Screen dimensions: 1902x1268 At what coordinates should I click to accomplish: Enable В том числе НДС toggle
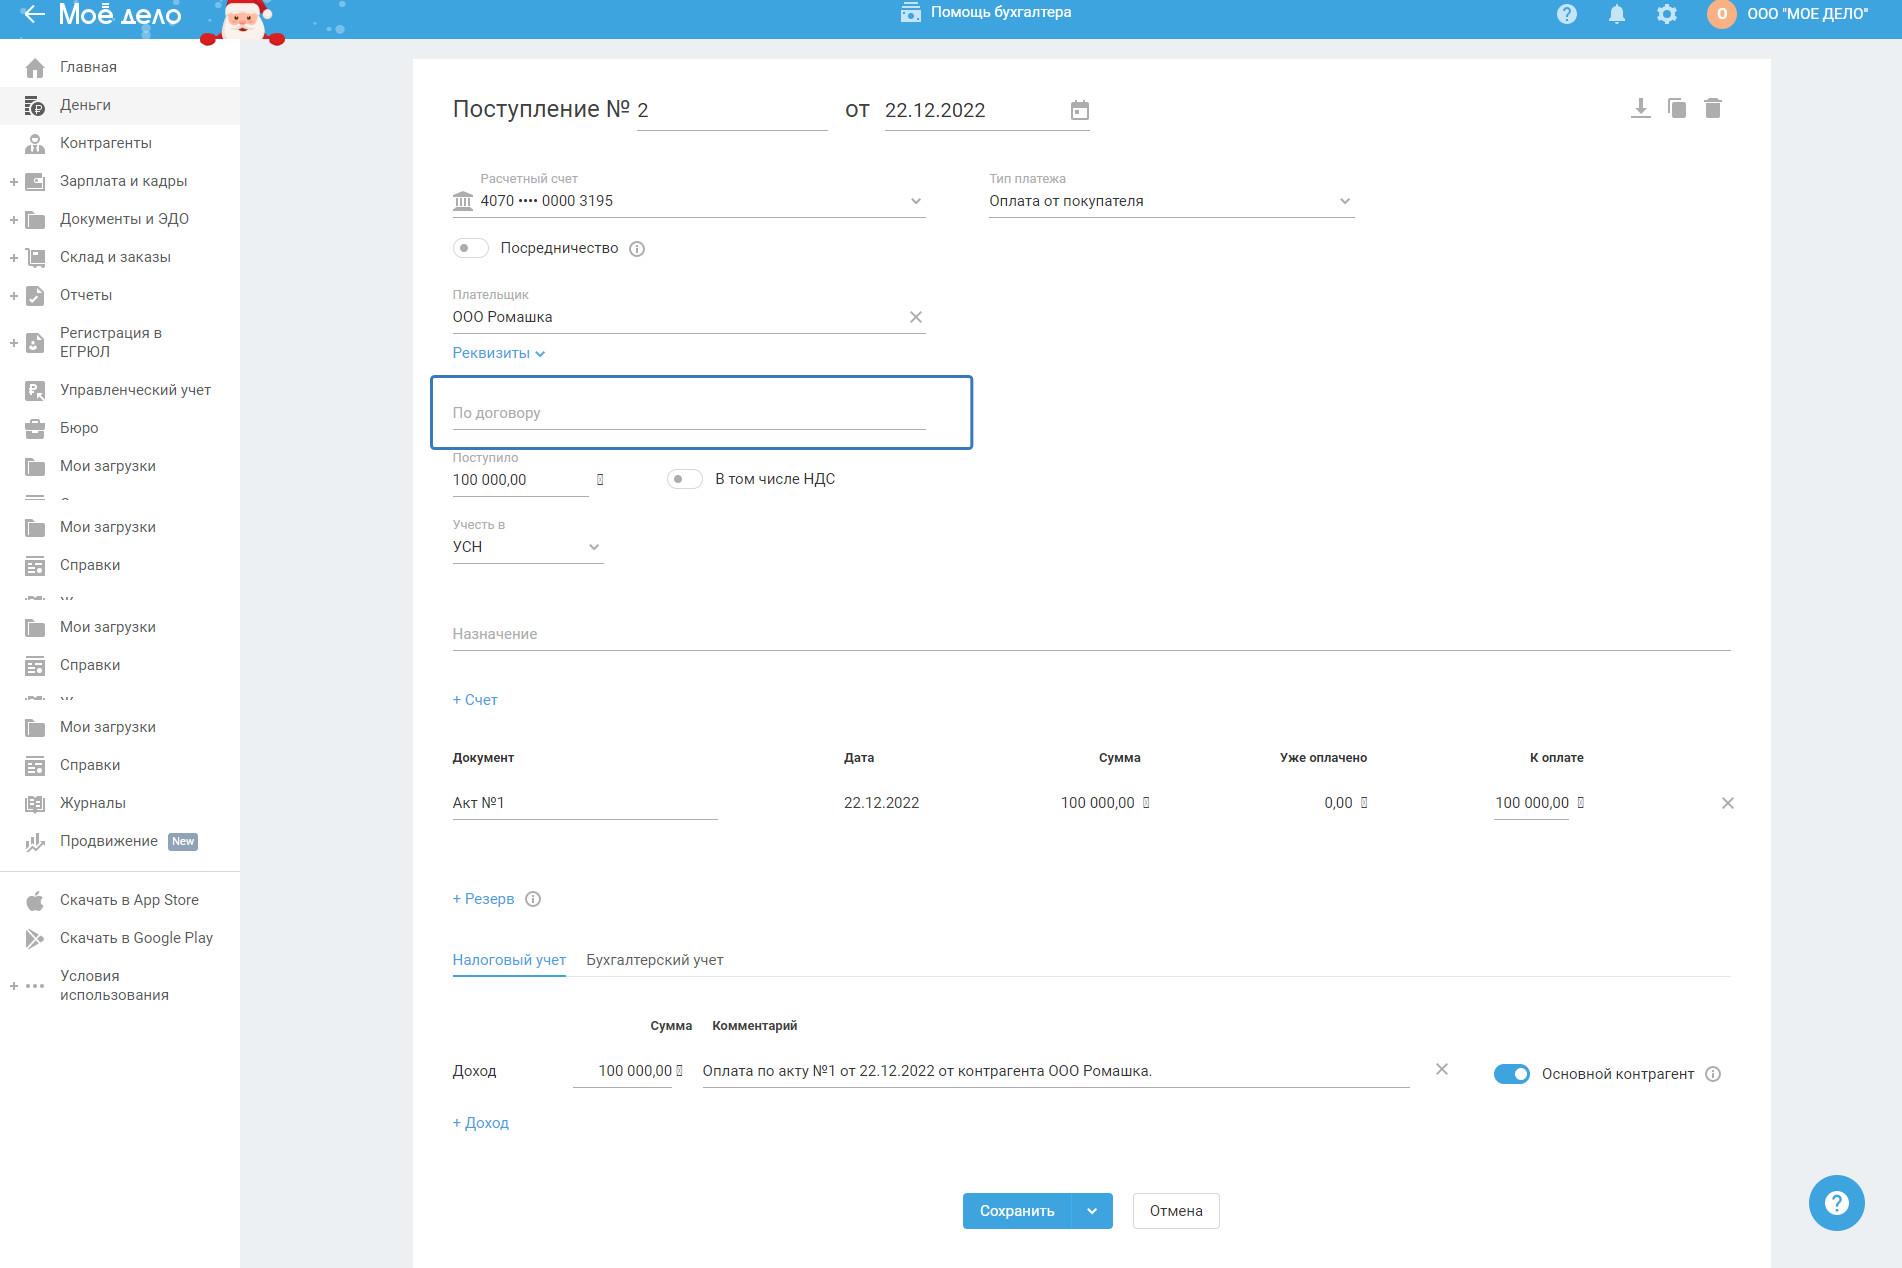click(685, 479)
